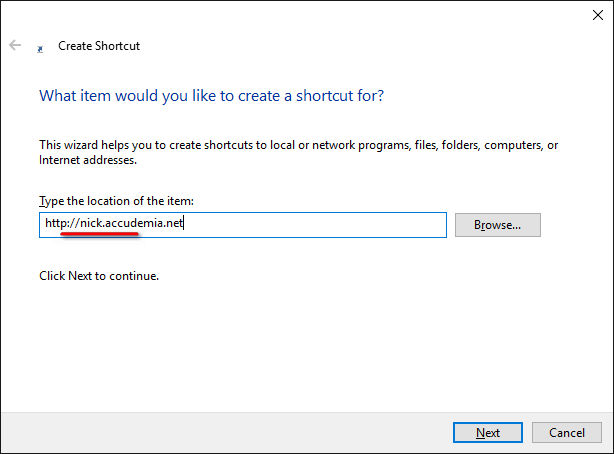
Task: Click the "Internet addresses" text in description
Action: click(85, 160)
